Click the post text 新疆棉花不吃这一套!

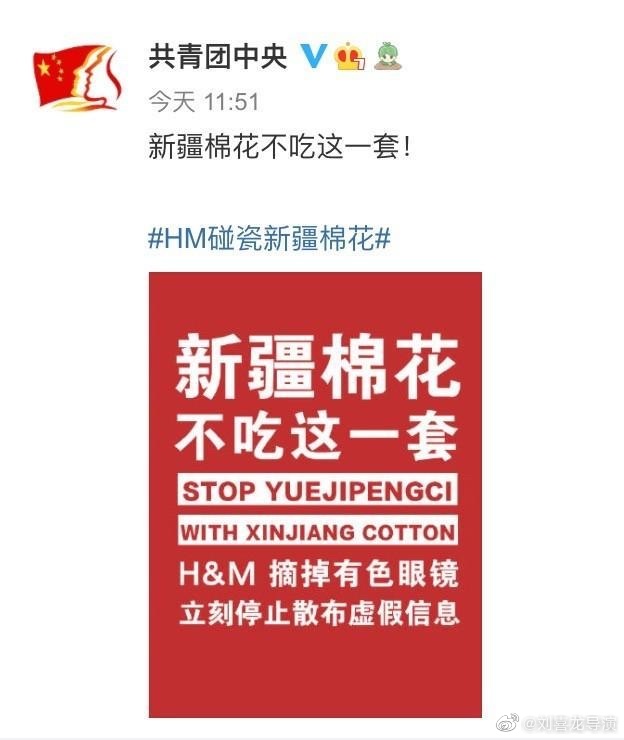click(280, 146)
